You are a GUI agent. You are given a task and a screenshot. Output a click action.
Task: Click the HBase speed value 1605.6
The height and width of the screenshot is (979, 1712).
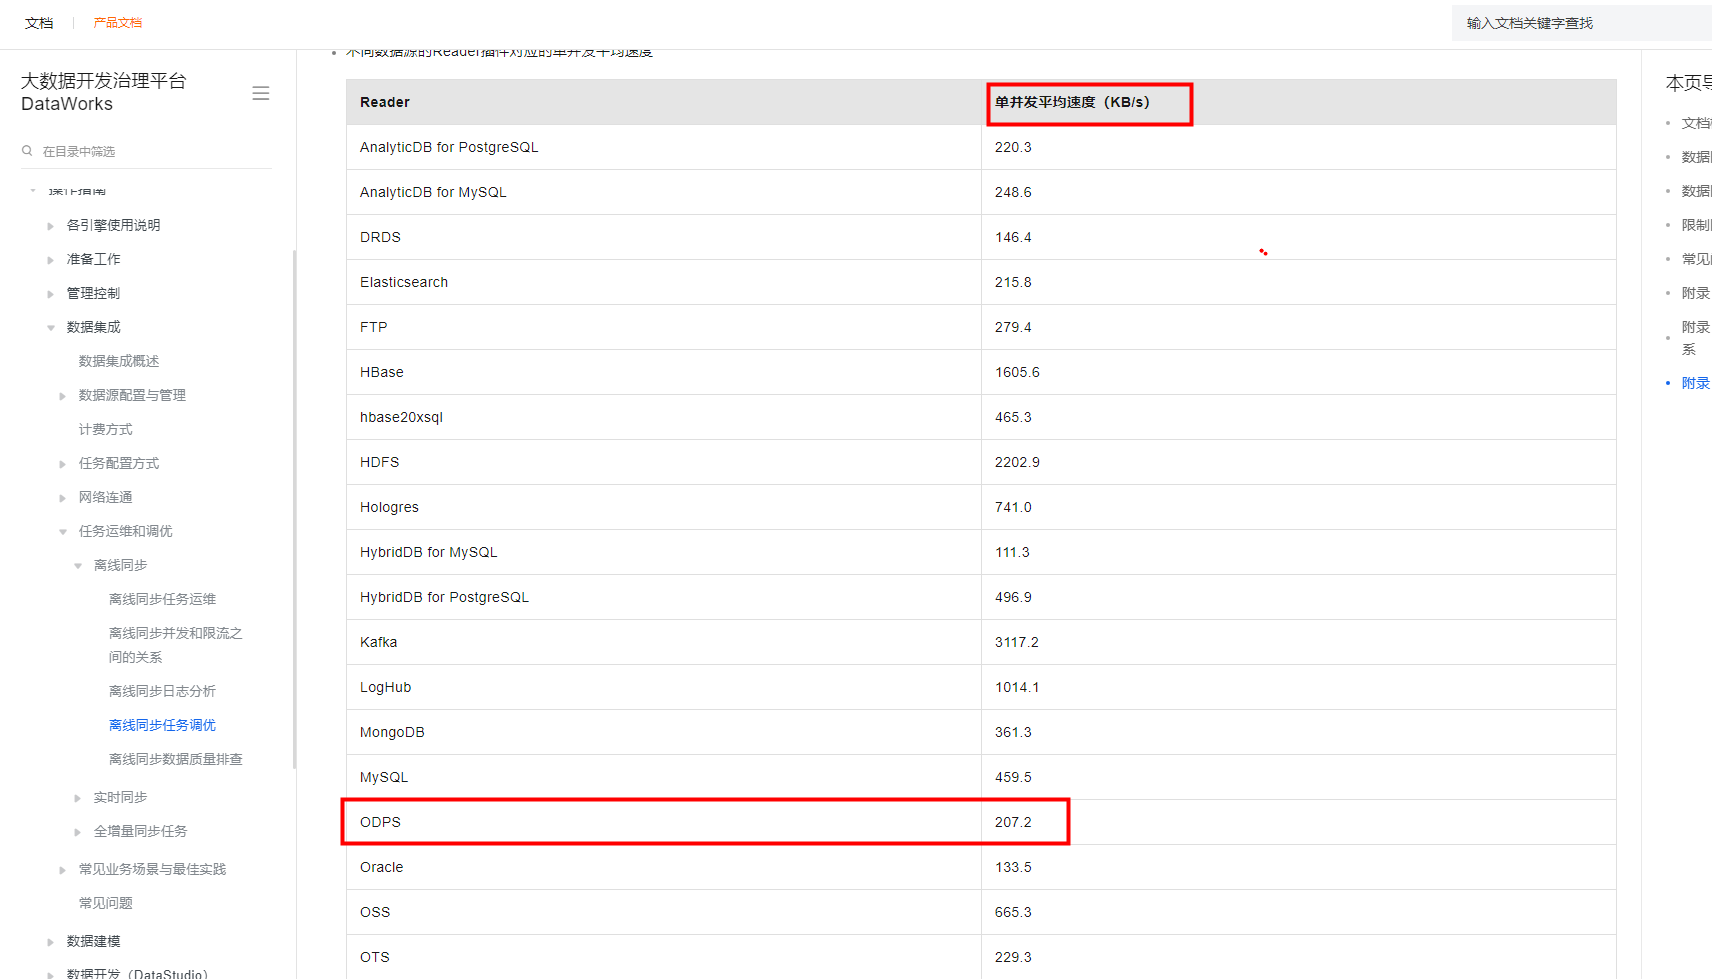pos(1017,372)
